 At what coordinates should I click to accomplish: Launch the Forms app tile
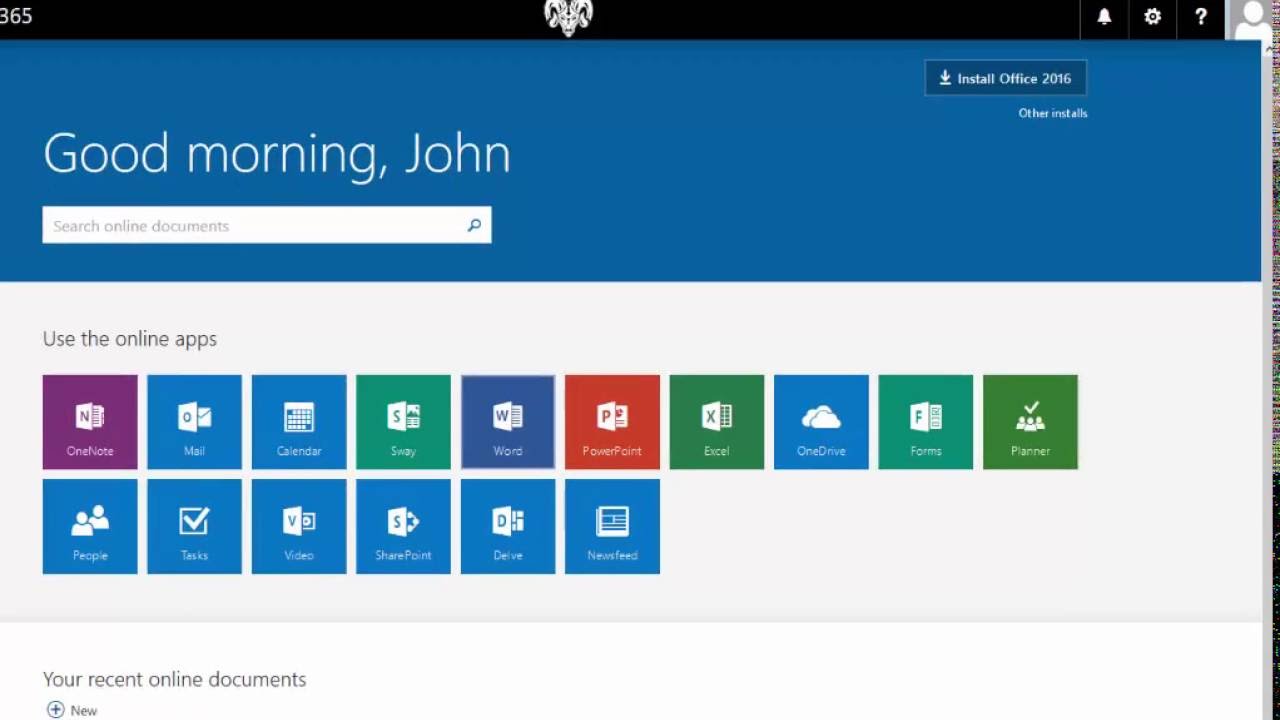pos(926,422)
